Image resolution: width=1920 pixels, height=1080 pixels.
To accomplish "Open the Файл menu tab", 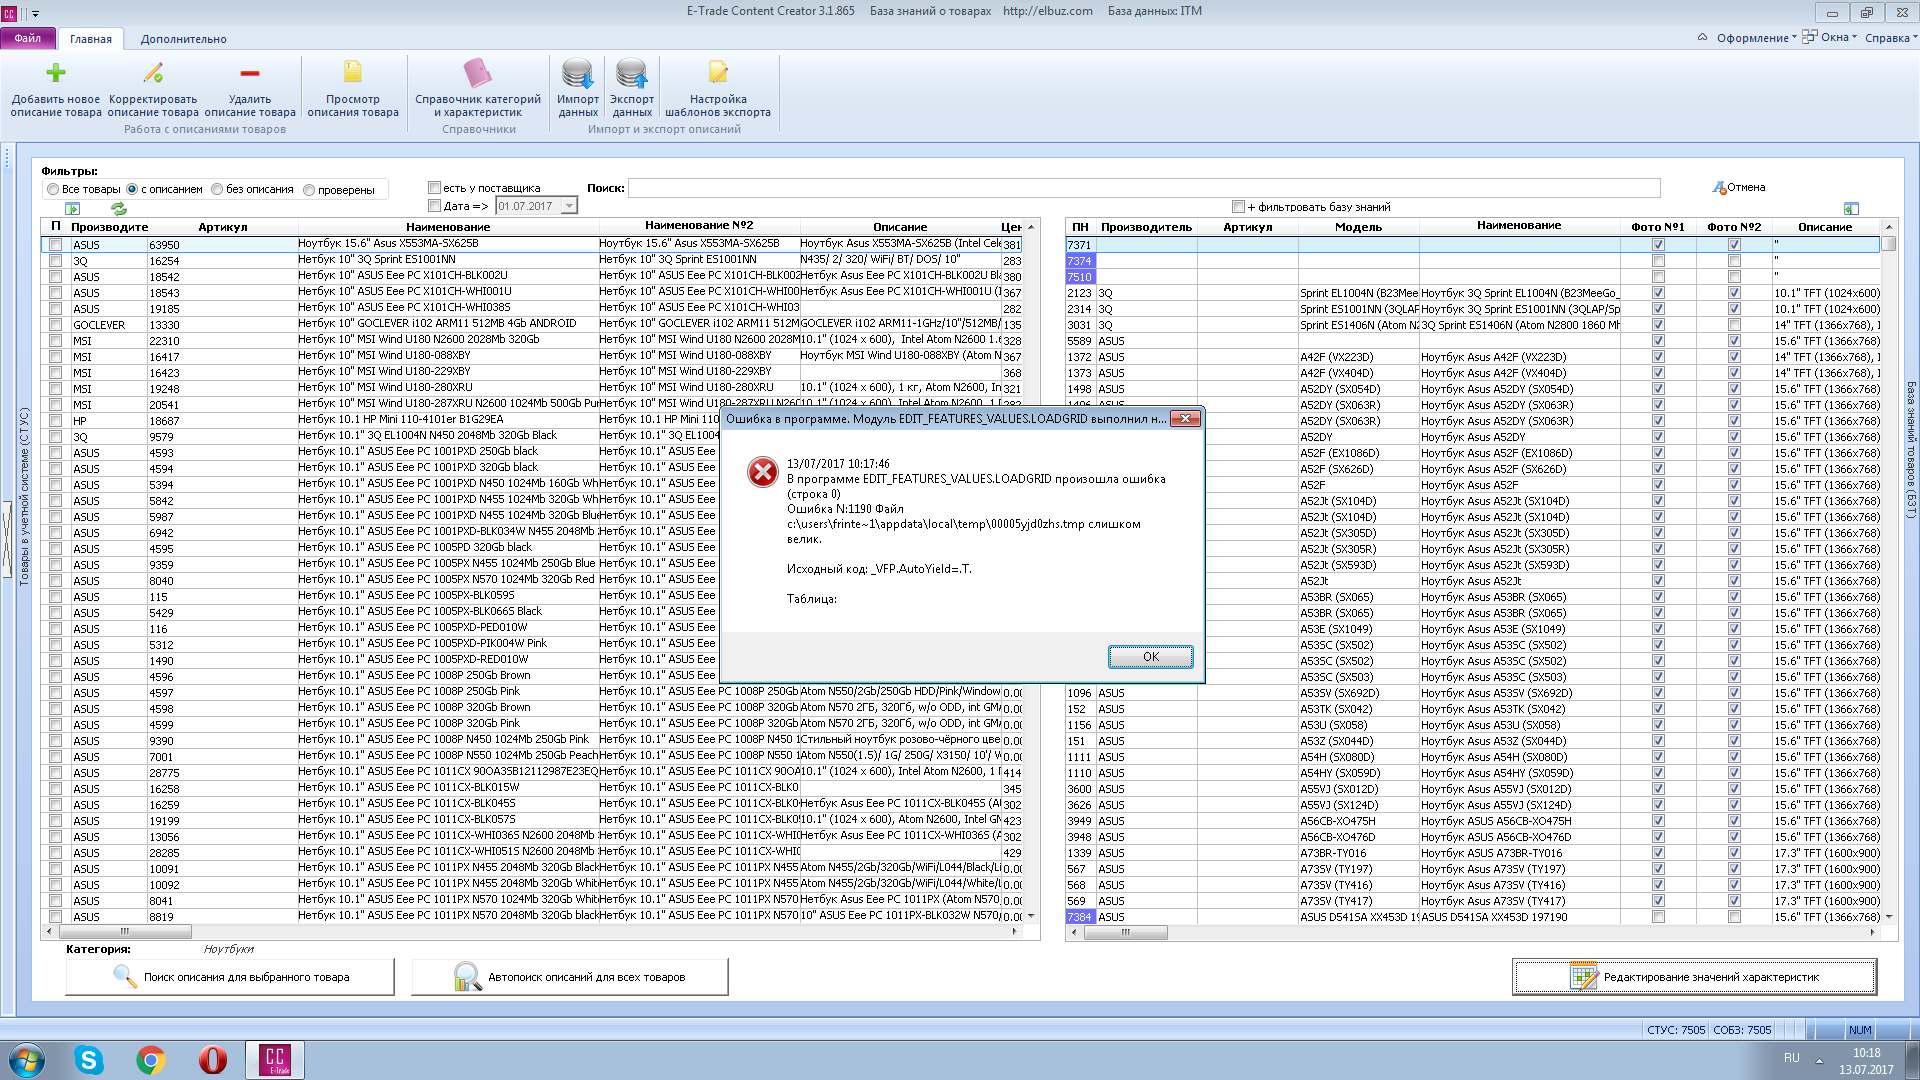I will [28, 38].
